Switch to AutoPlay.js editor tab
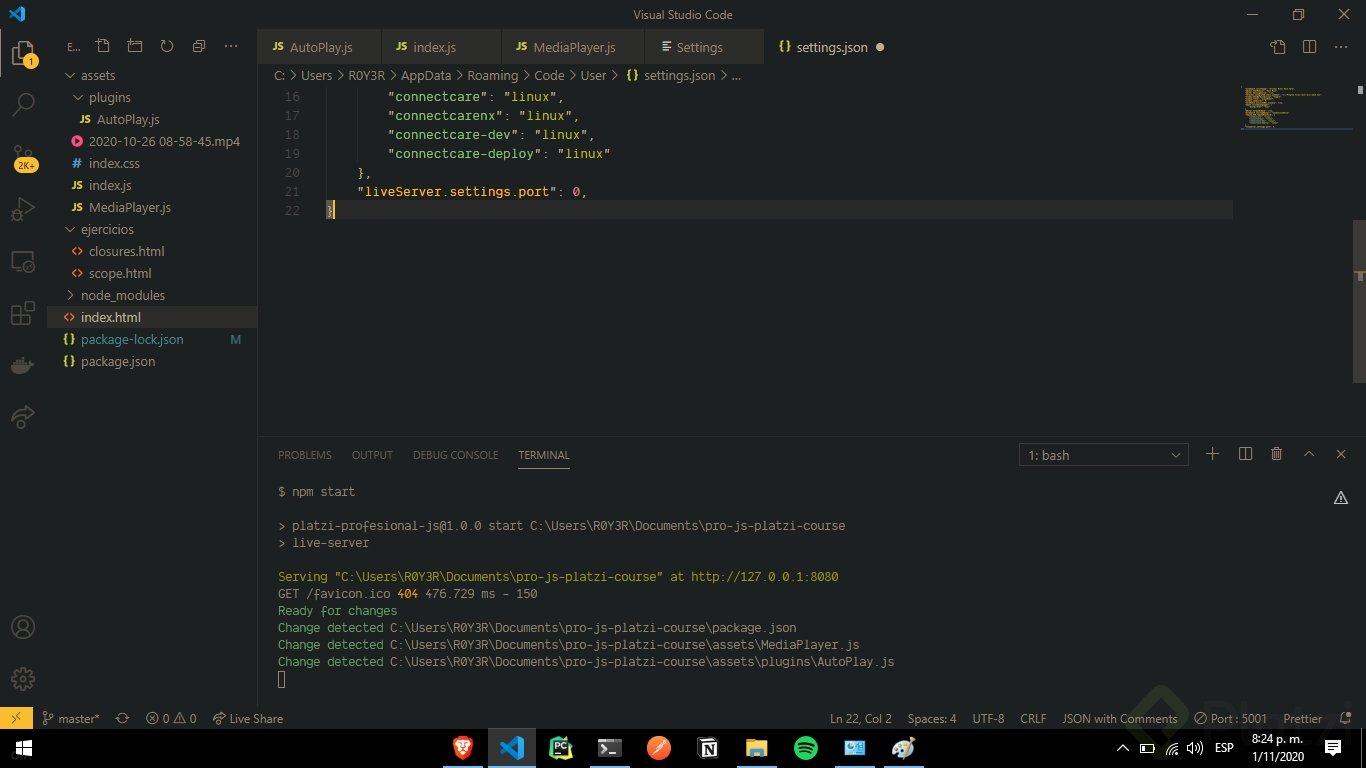Image resolution: width=1366 pixels, height=768 pixels. pyautogui.click(x=320, y=47)
